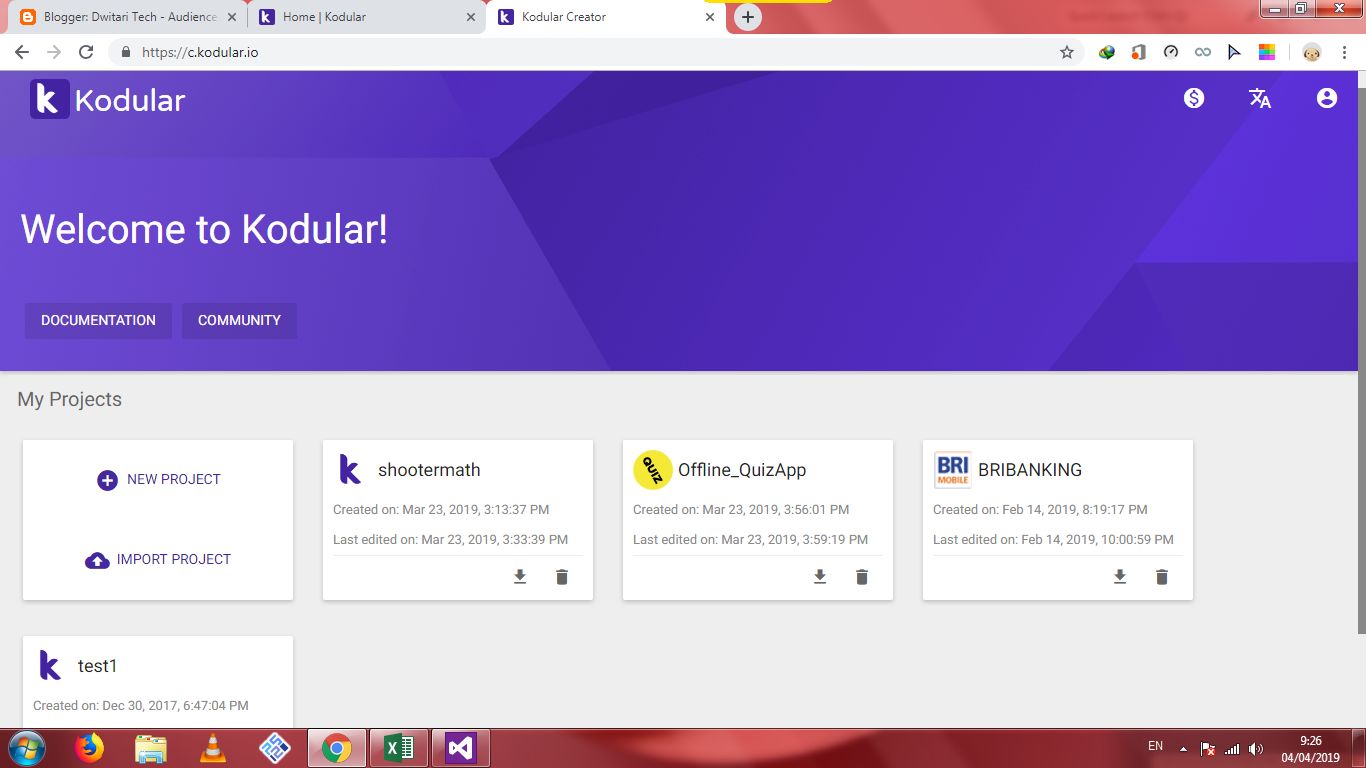The image size is (1366, 768).
Task: Download the BRIBANKING project
Action: tap(1119, 577)
